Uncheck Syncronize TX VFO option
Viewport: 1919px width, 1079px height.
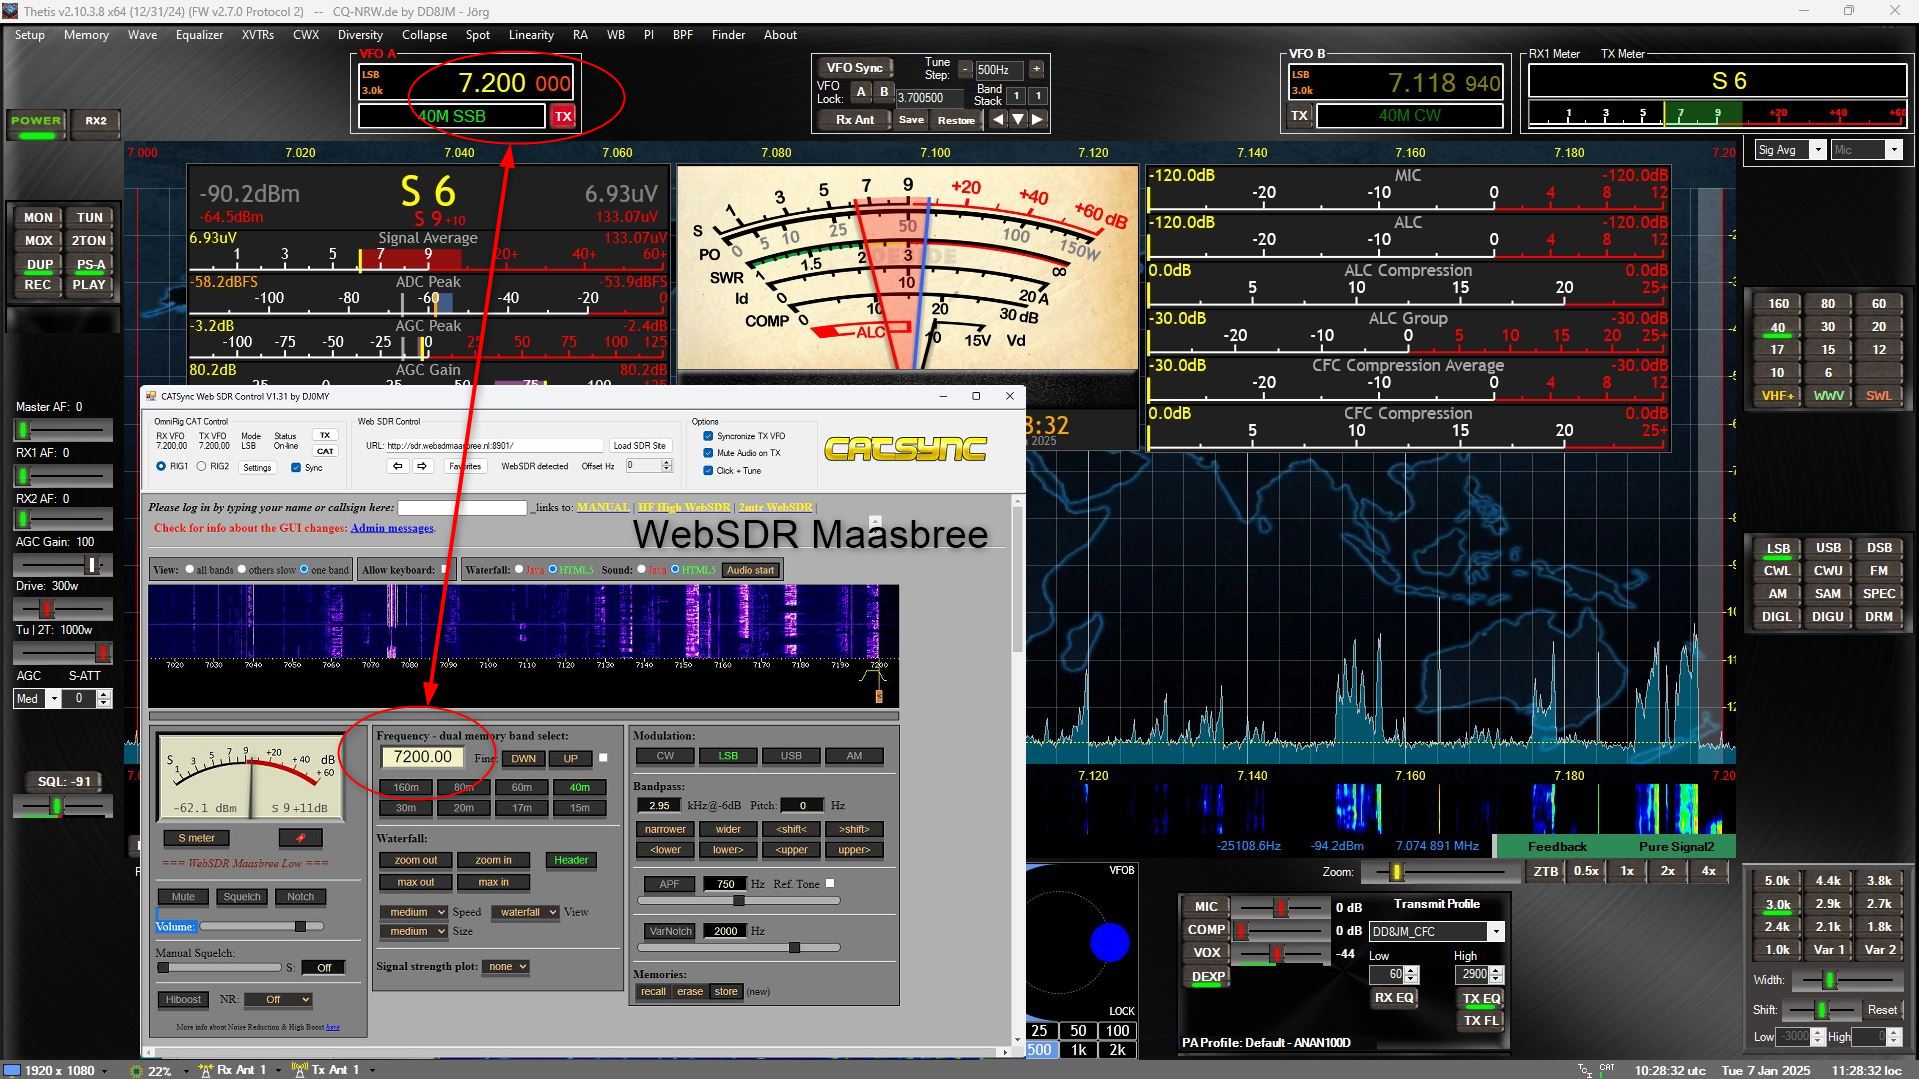tap(708, 436)
